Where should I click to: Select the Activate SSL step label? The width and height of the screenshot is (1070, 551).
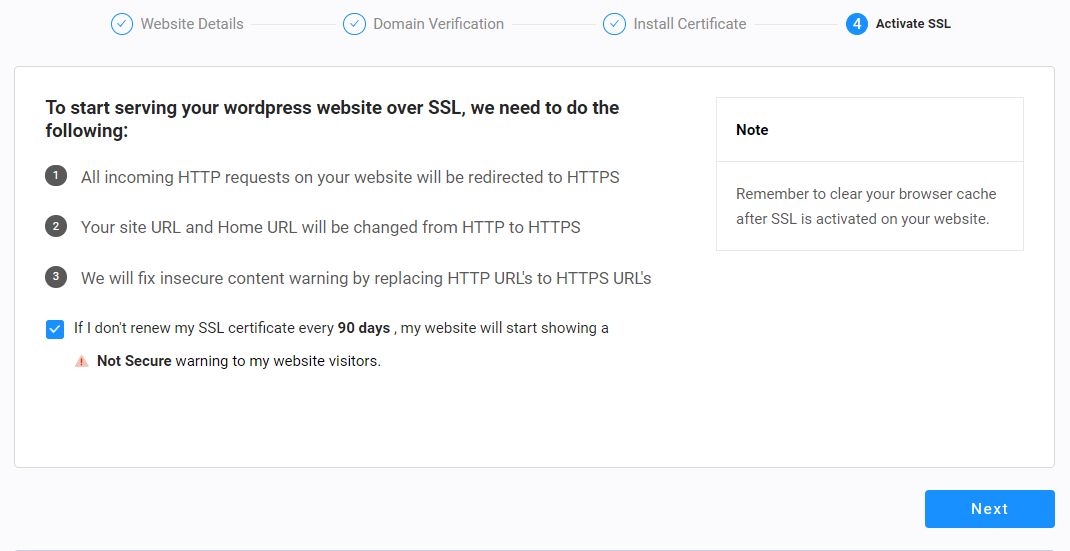[x=913, y=24]
